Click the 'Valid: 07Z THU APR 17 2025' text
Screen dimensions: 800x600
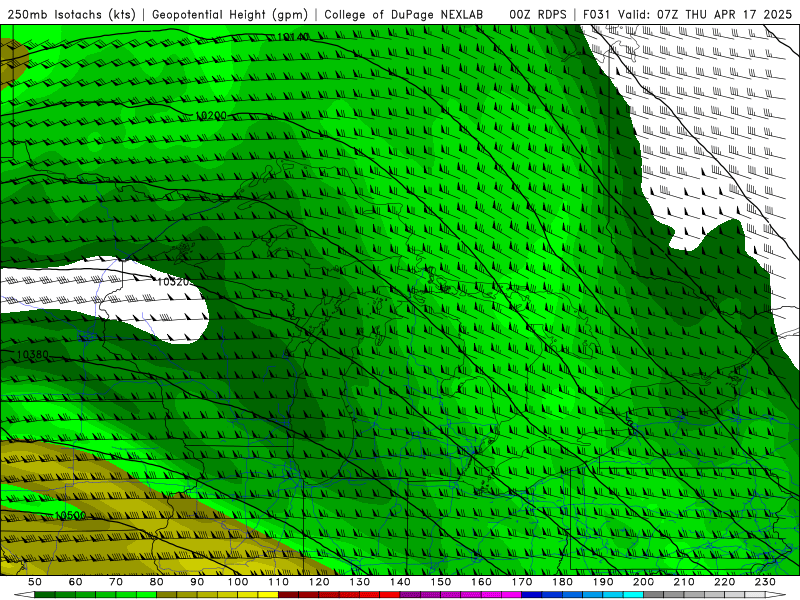point(705,15)
